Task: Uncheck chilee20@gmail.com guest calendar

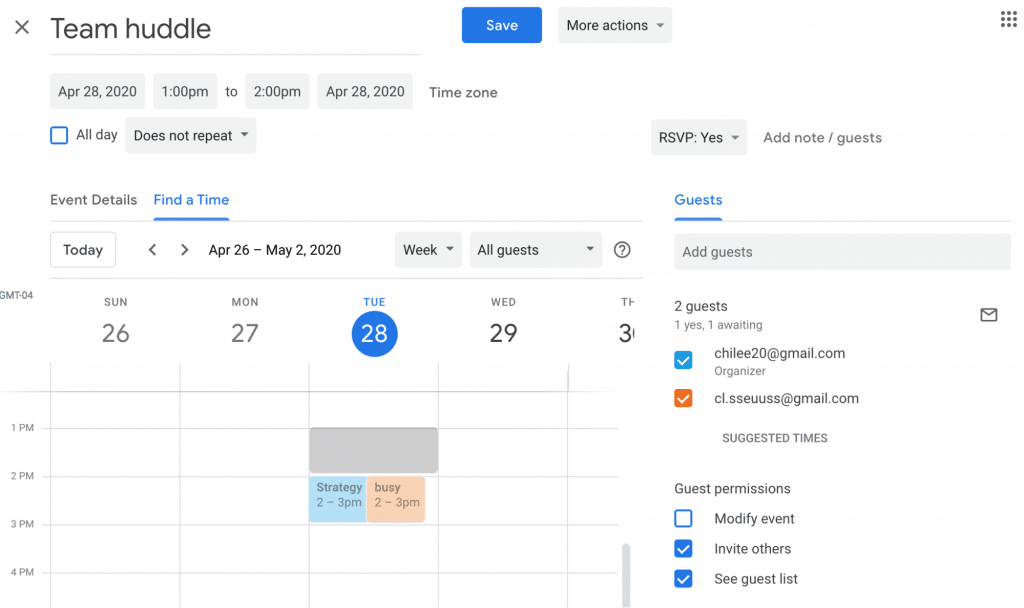Action: pos(683,360)
